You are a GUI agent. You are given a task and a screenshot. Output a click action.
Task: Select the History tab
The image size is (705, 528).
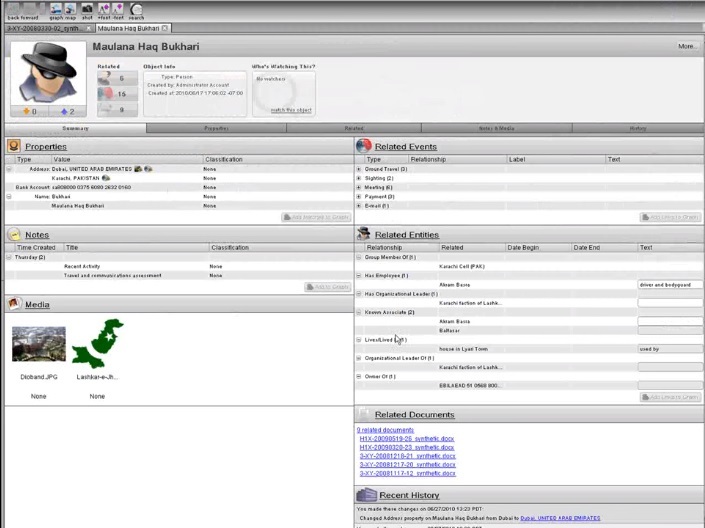pos(638,128)
